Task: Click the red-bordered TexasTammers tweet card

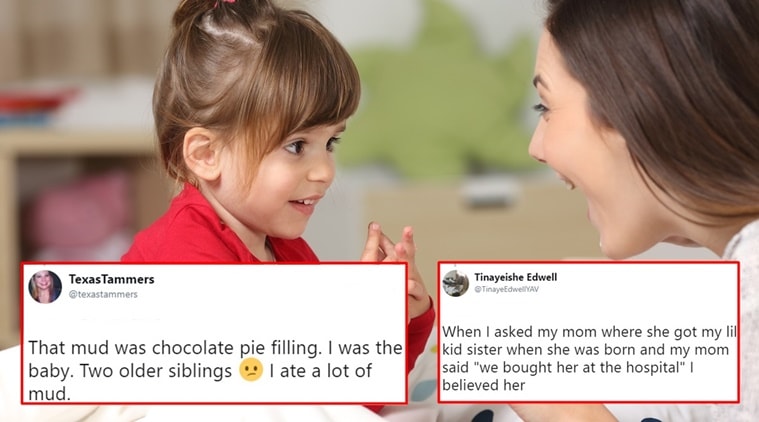Action: pyautogui.click(x=214, y=333)
